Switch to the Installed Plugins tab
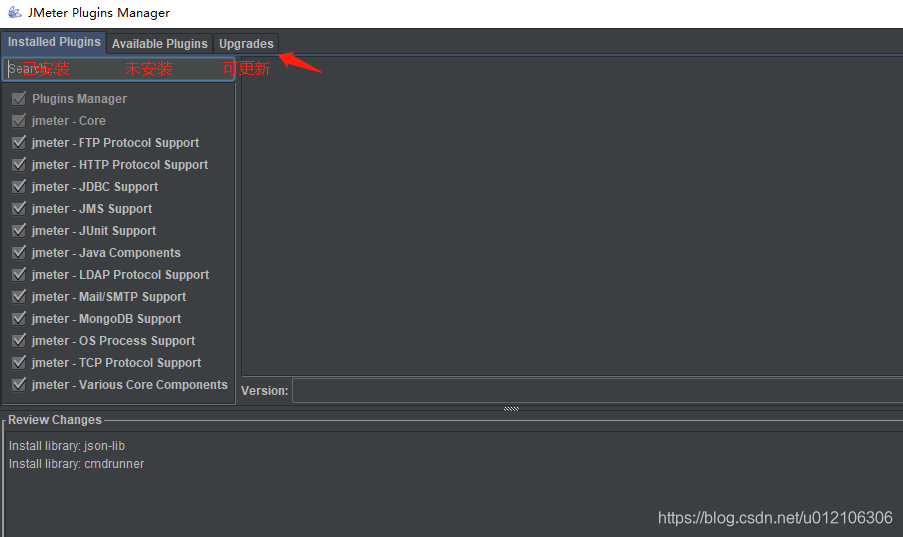Screen dimensions: 903x537 54,42
